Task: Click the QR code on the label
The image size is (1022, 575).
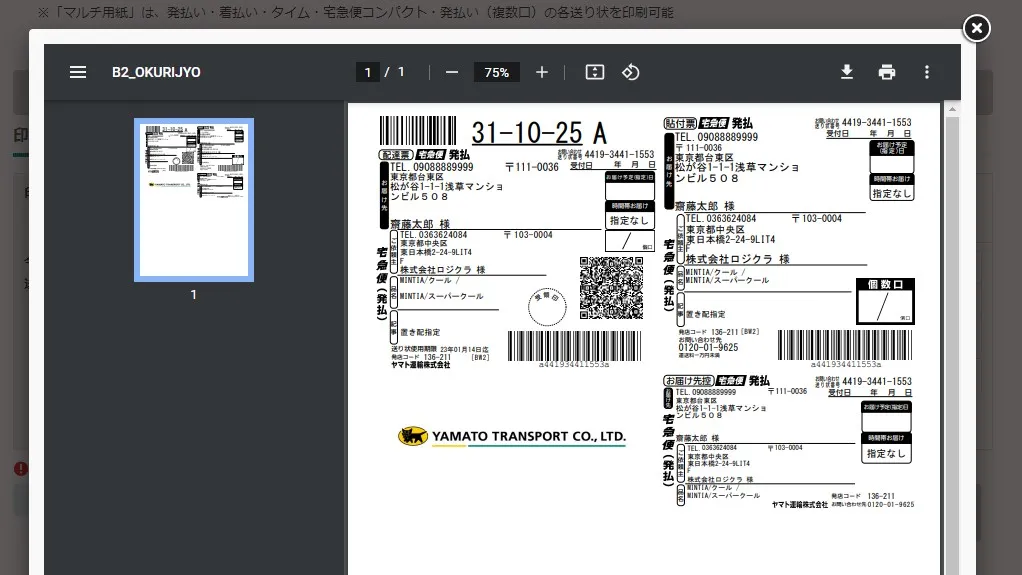Action: click(611, 287)
